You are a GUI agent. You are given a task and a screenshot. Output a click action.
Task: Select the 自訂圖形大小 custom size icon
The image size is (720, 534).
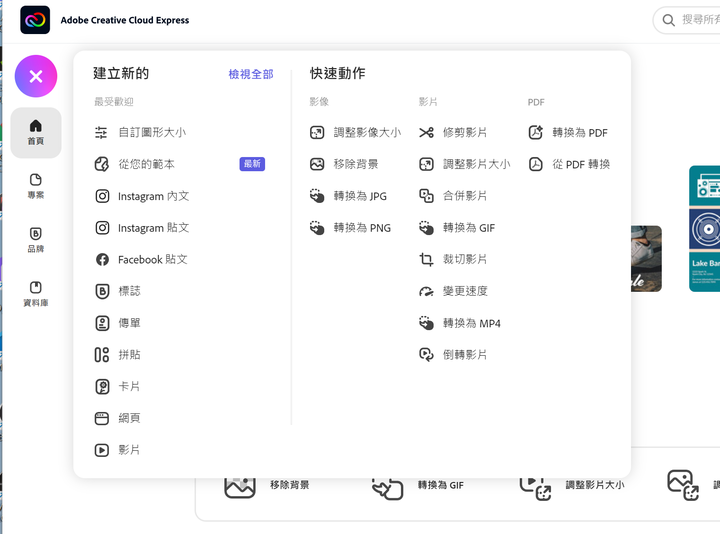pos(101,133)
